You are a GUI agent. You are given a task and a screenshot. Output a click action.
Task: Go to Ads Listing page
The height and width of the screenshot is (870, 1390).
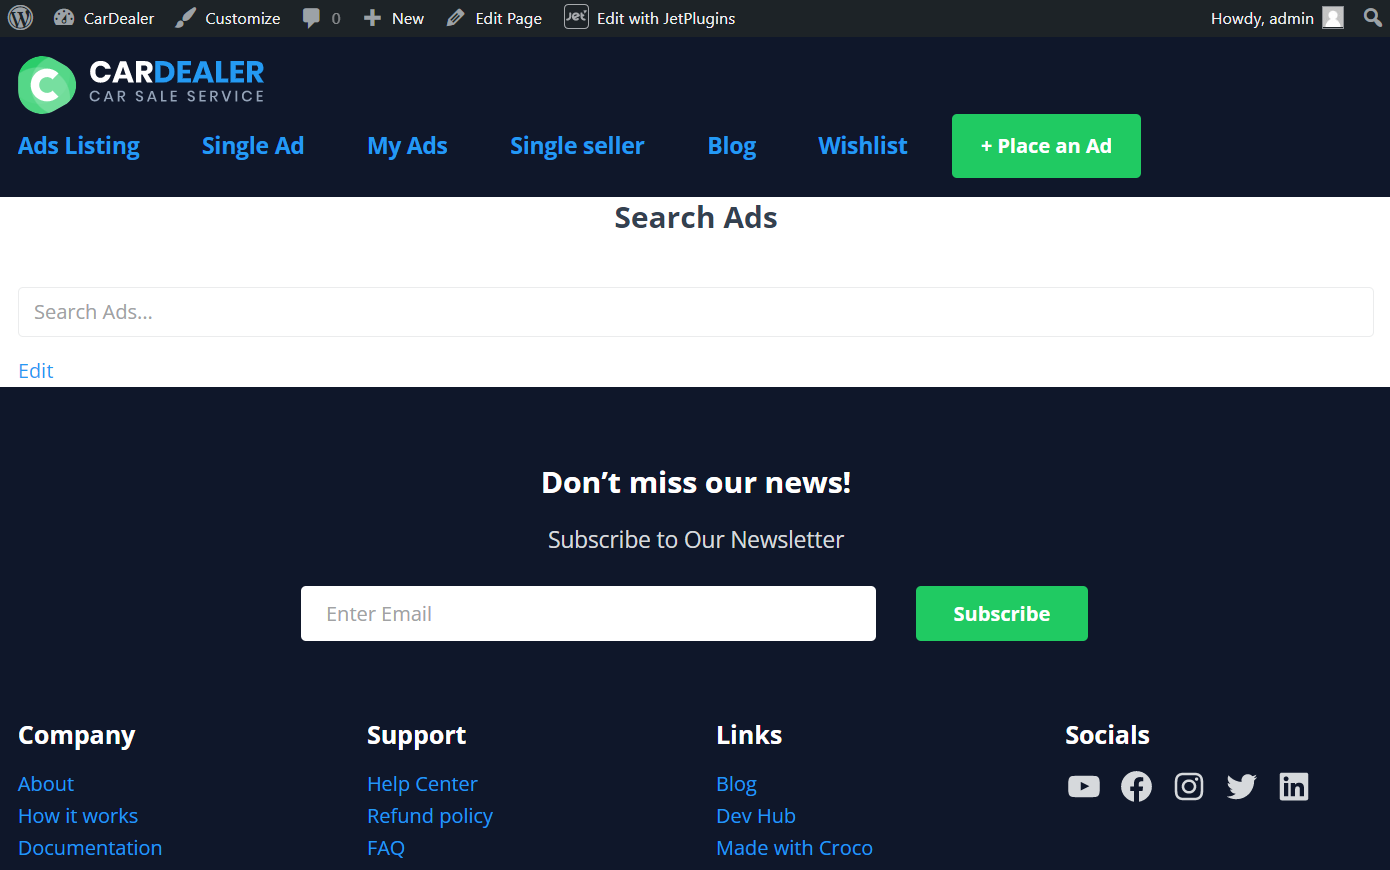pyautogui.click(x=79, y=146)
